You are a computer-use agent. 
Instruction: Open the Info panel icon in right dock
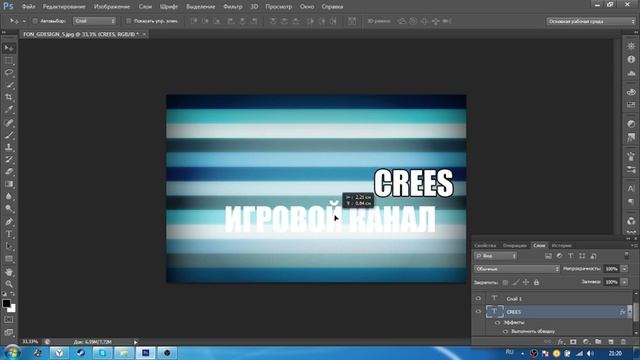tap(631, 60)
